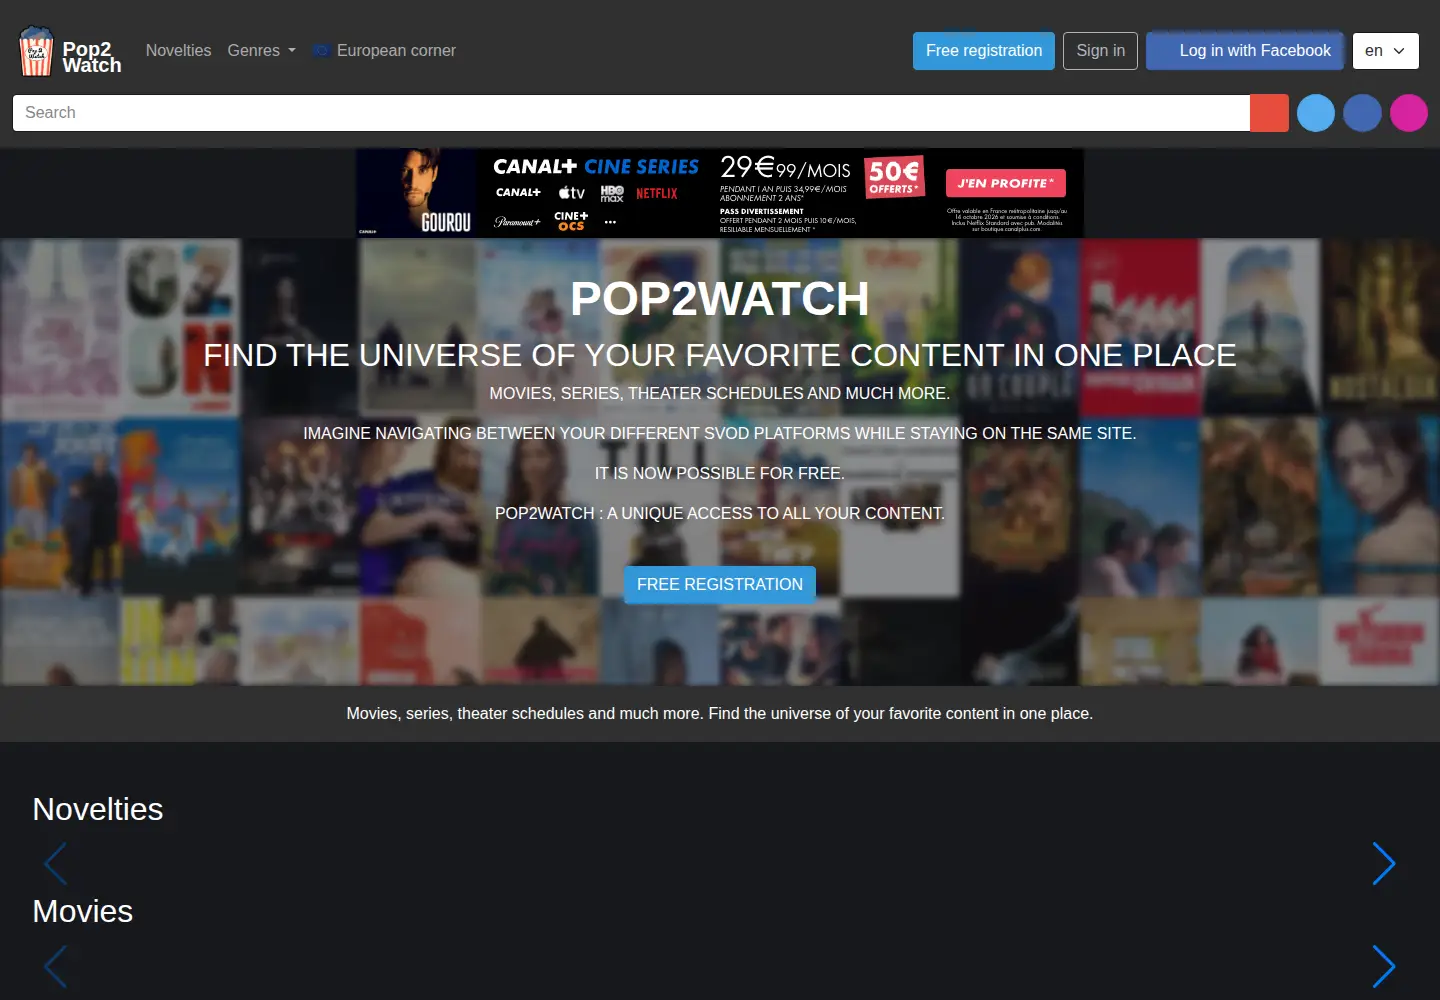Open the European corner nav link

[x=384, y=50]
